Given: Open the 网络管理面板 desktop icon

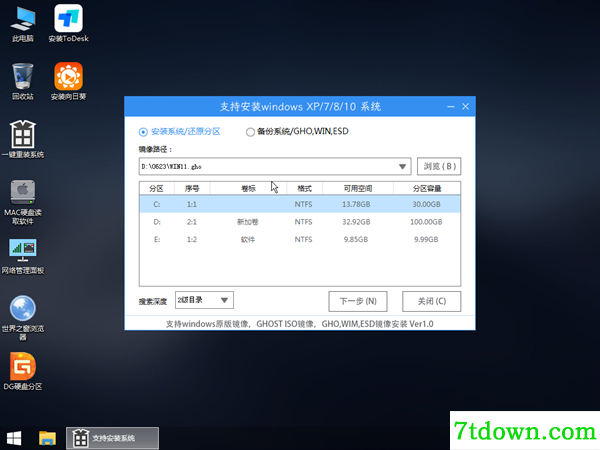Looking at the screenshot, I should (x=23, y=256).
